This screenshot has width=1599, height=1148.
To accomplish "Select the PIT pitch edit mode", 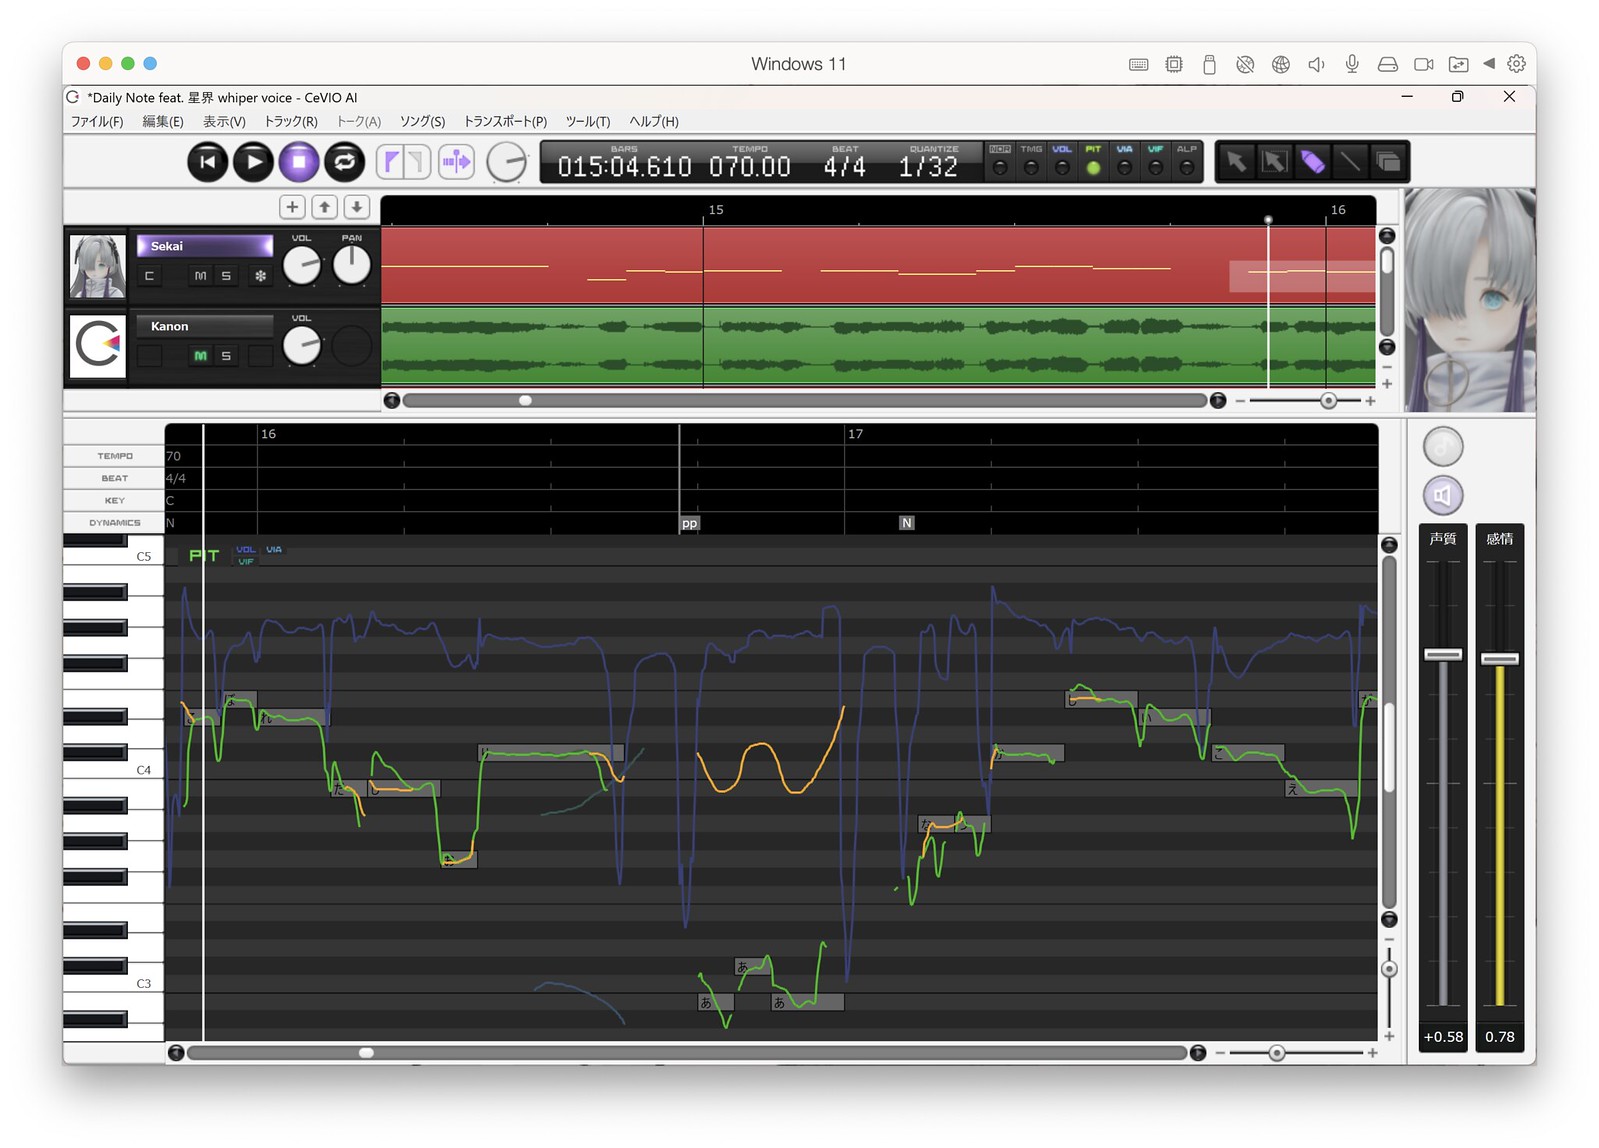I will (x=1093, y=162).
